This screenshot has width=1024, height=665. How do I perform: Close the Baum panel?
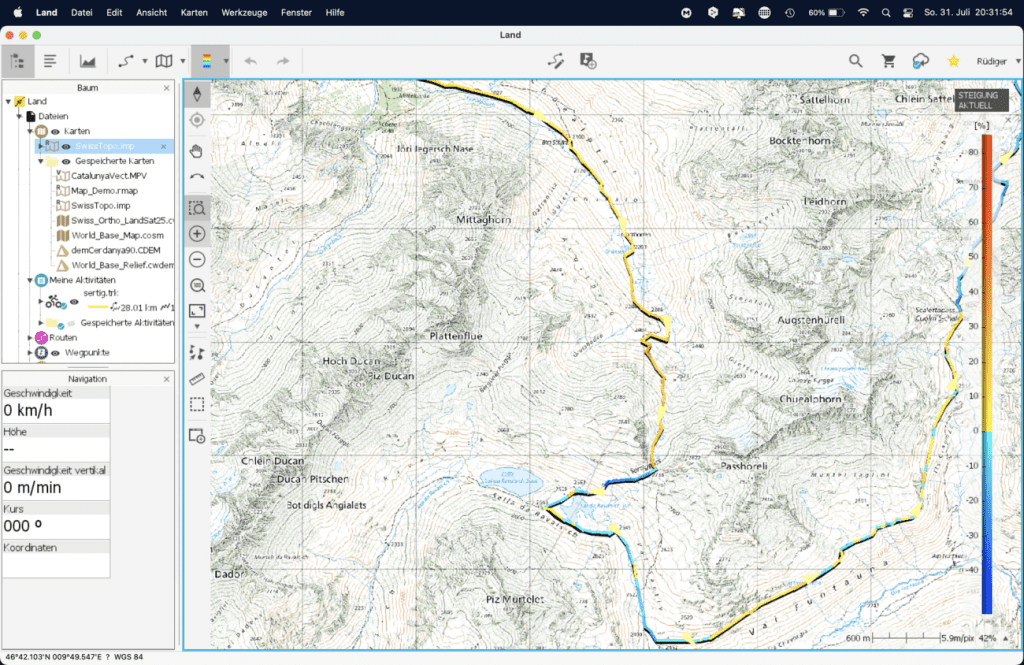164,87
